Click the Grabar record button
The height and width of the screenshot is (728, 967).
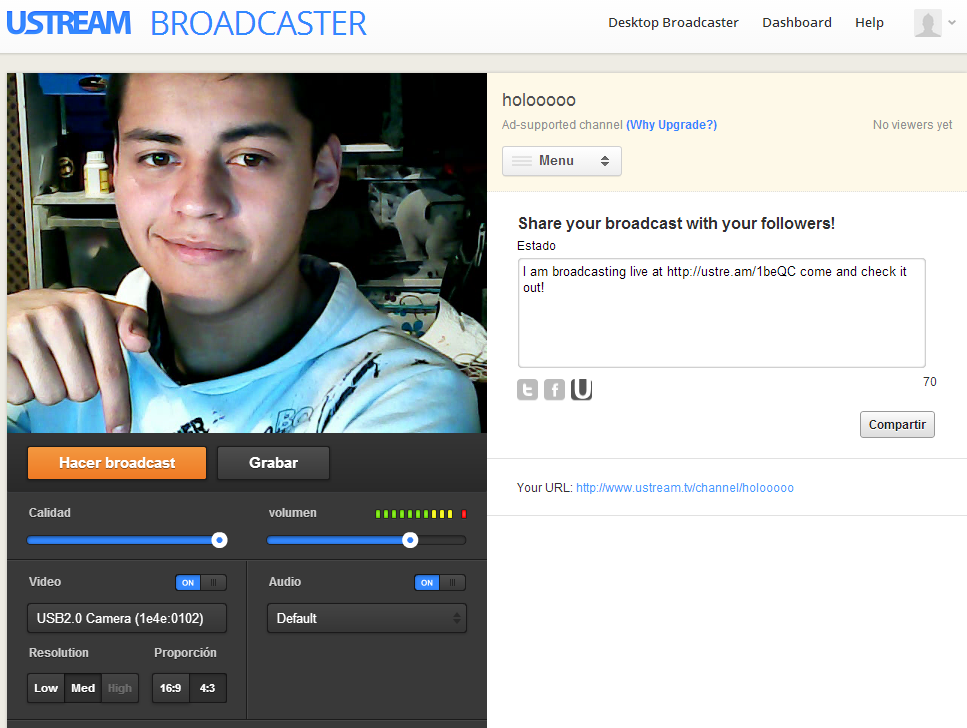coord(273,463)
